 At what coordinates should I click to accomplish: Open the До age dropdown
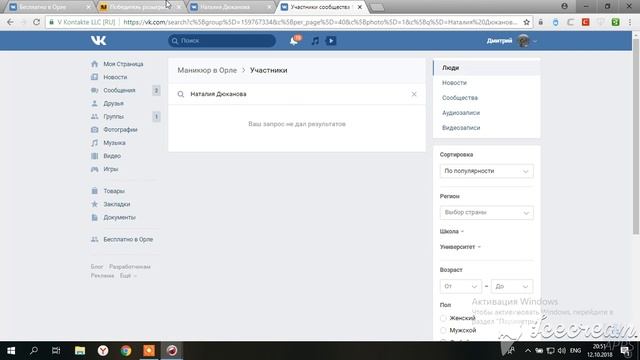(512, 287)
